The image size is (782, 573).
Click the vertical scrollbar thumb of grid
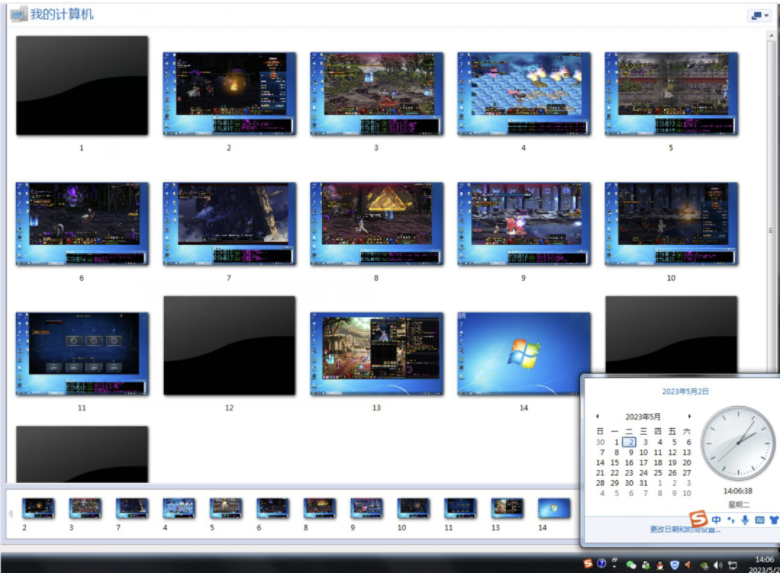[x=772, y=230]
